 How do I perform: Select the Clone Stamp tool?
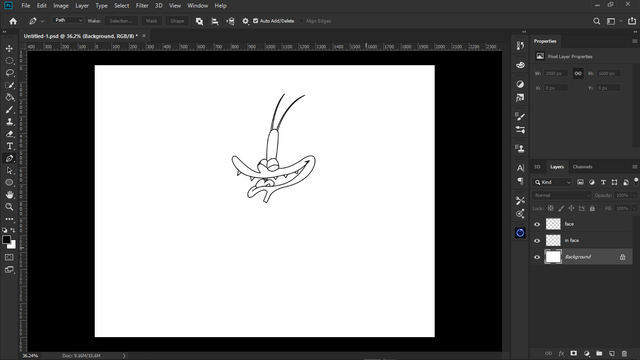9,122
